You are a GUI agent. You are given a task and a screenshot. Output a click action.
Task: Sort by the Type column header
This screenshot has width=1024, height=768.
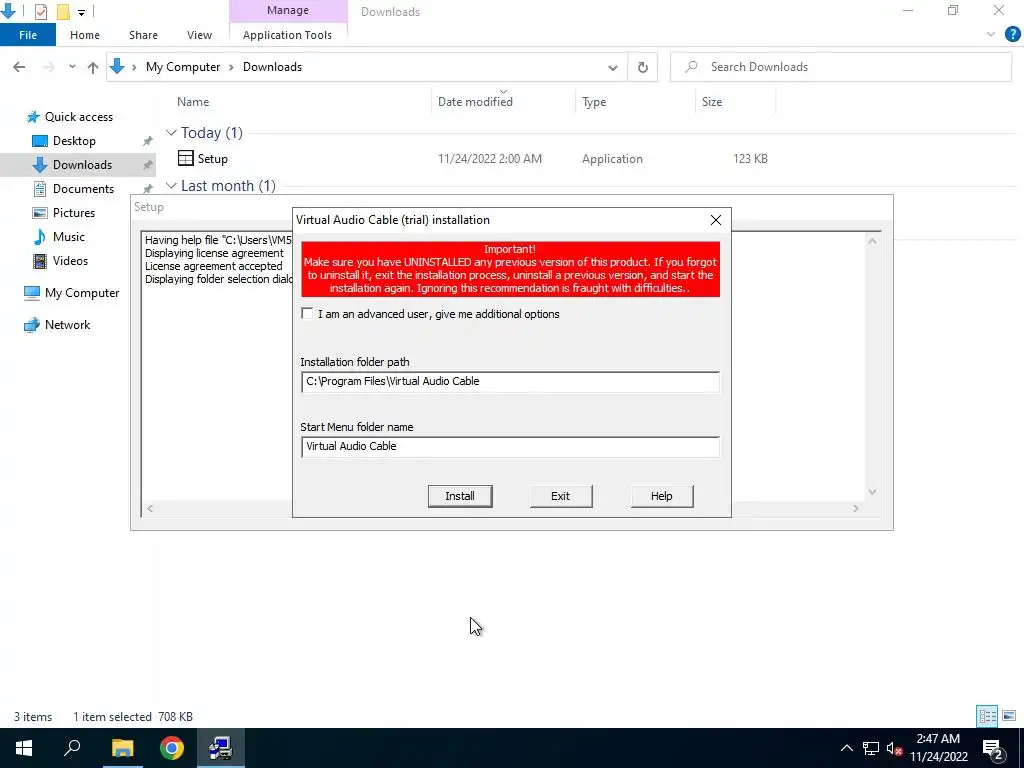594,102
